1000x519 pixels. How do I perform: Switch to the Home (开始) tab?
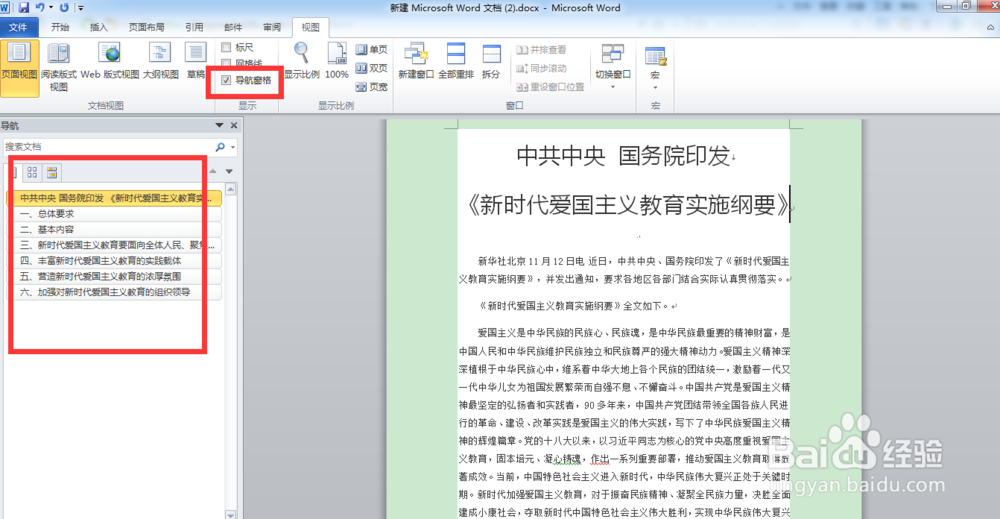(x=60, y=27)
